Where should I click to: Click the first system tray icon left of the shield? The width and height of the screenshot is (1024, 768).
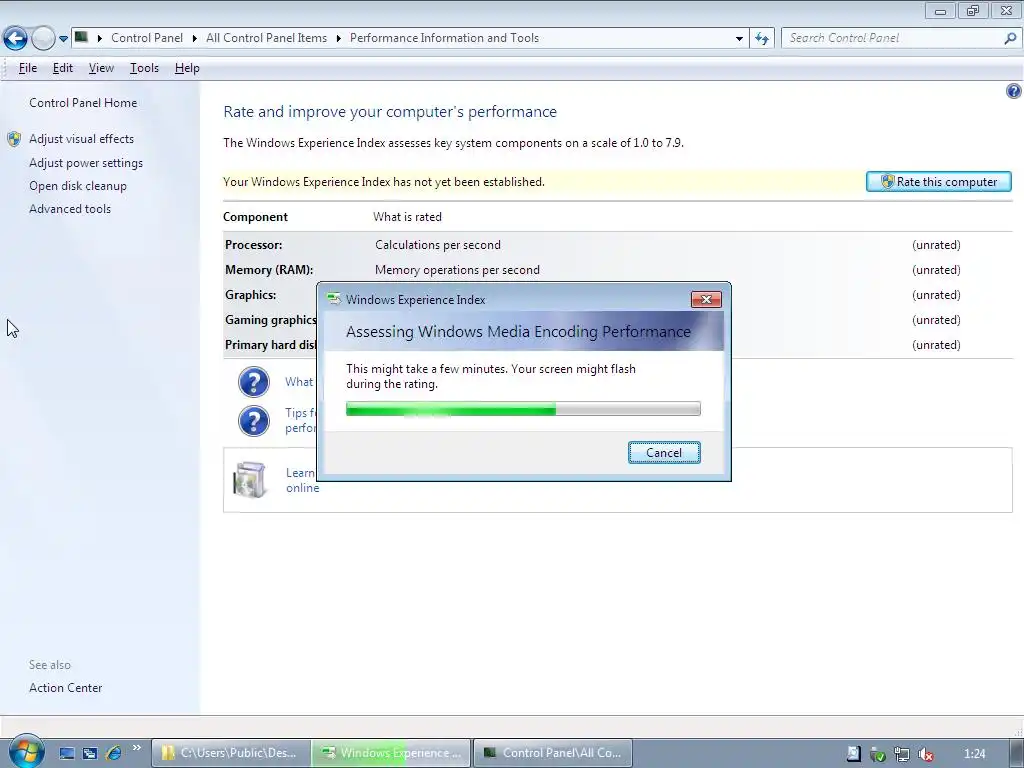(x=854, y=754)
